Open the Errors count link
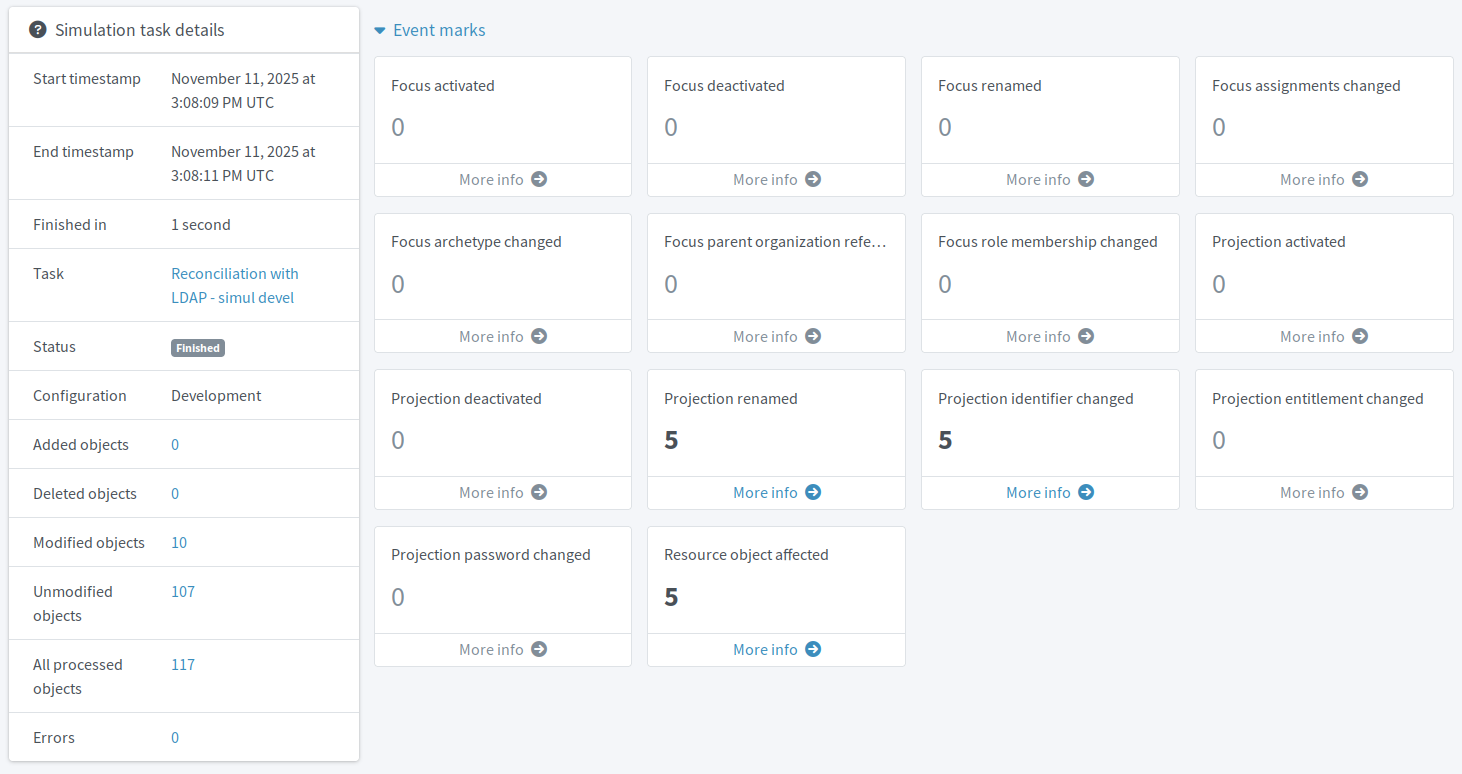 (175, 737)
